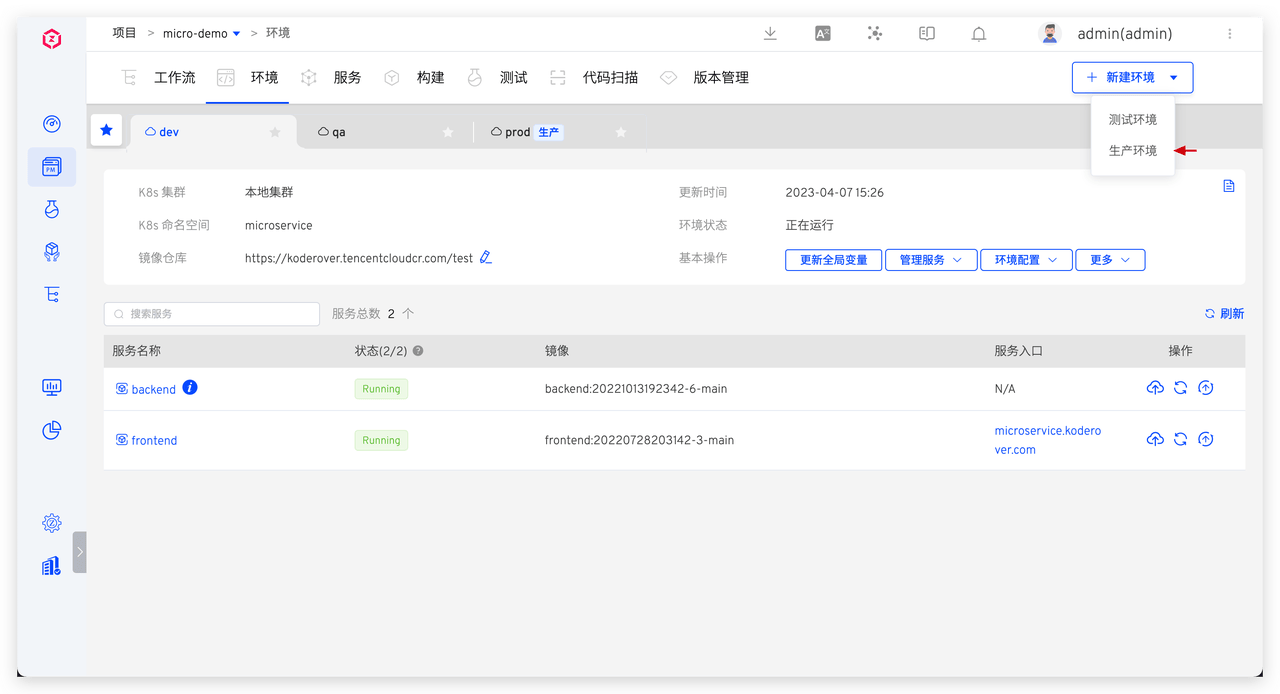Image resolution: width=1280 pixels, height=694 pixels.
Task: Select the language switch icon in top bar
Action: [x=822, y=33]
